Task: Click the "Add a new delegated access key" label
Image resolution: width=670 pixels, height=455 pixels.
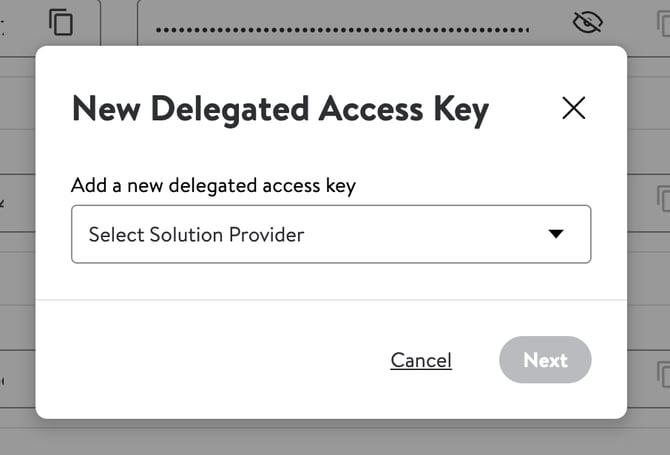Action: pos(213,185)
